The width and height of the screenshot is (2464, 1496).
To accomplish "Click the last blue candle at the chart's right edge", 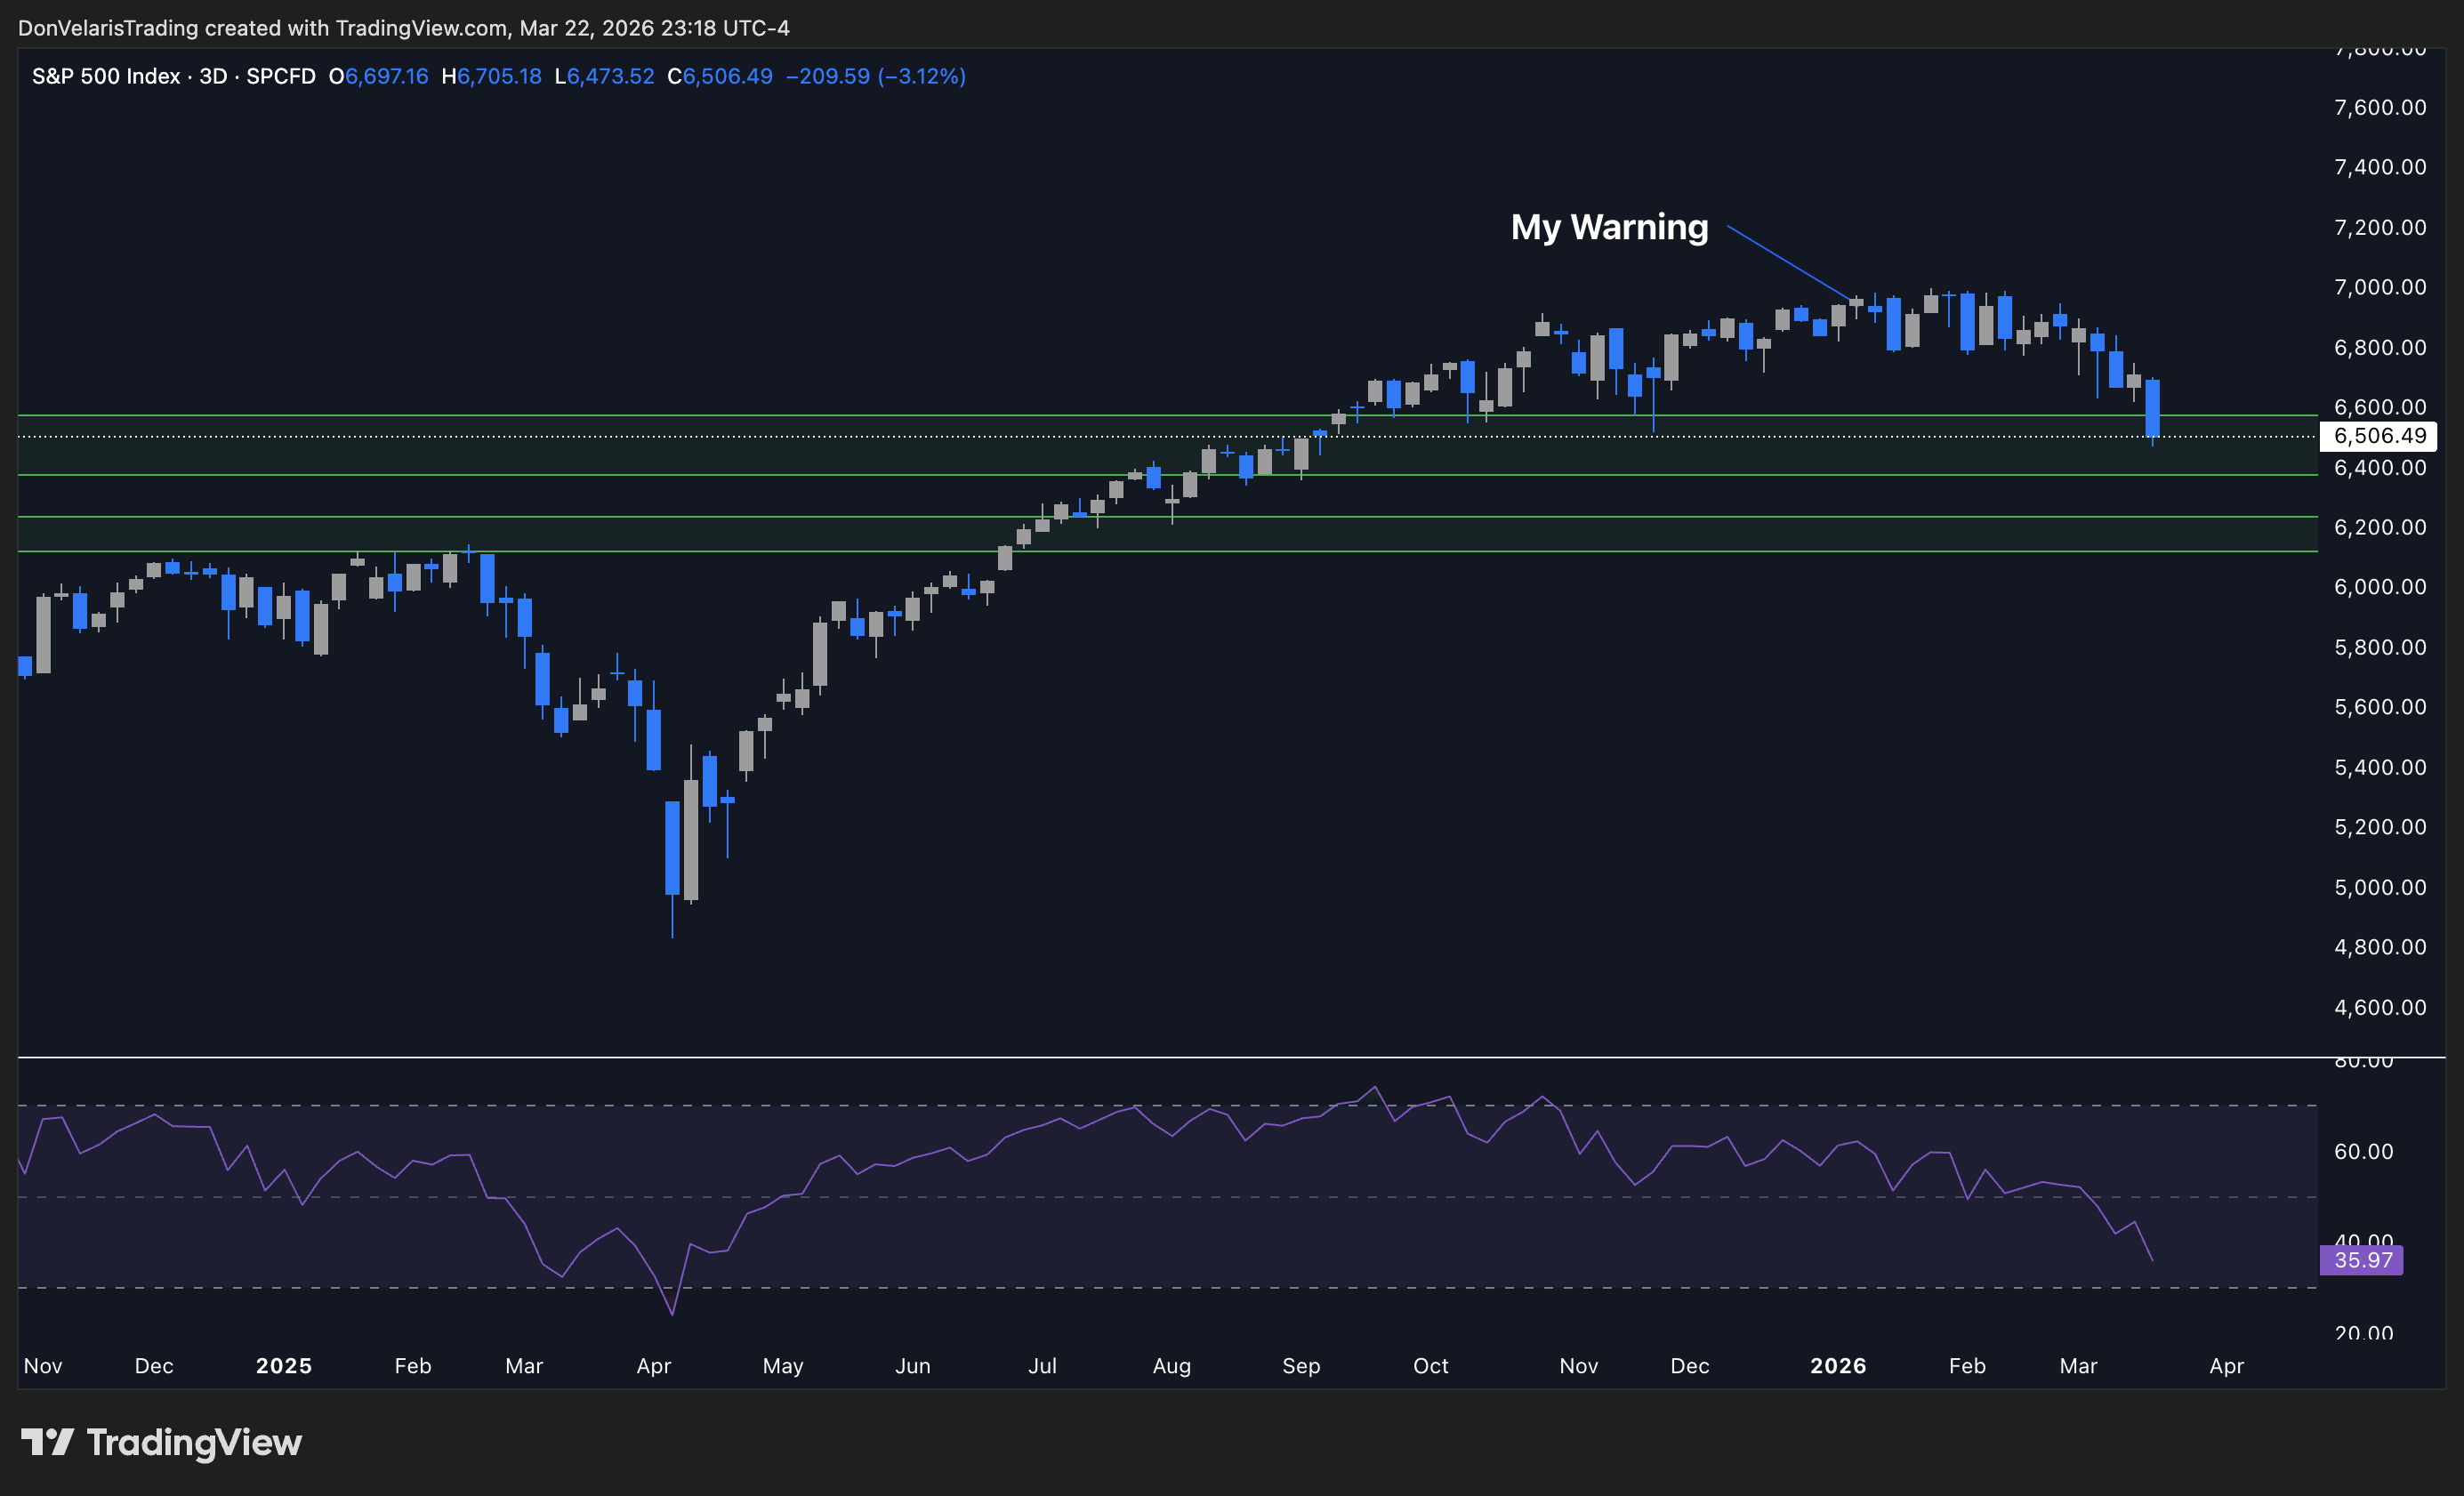I will 2152,408.
